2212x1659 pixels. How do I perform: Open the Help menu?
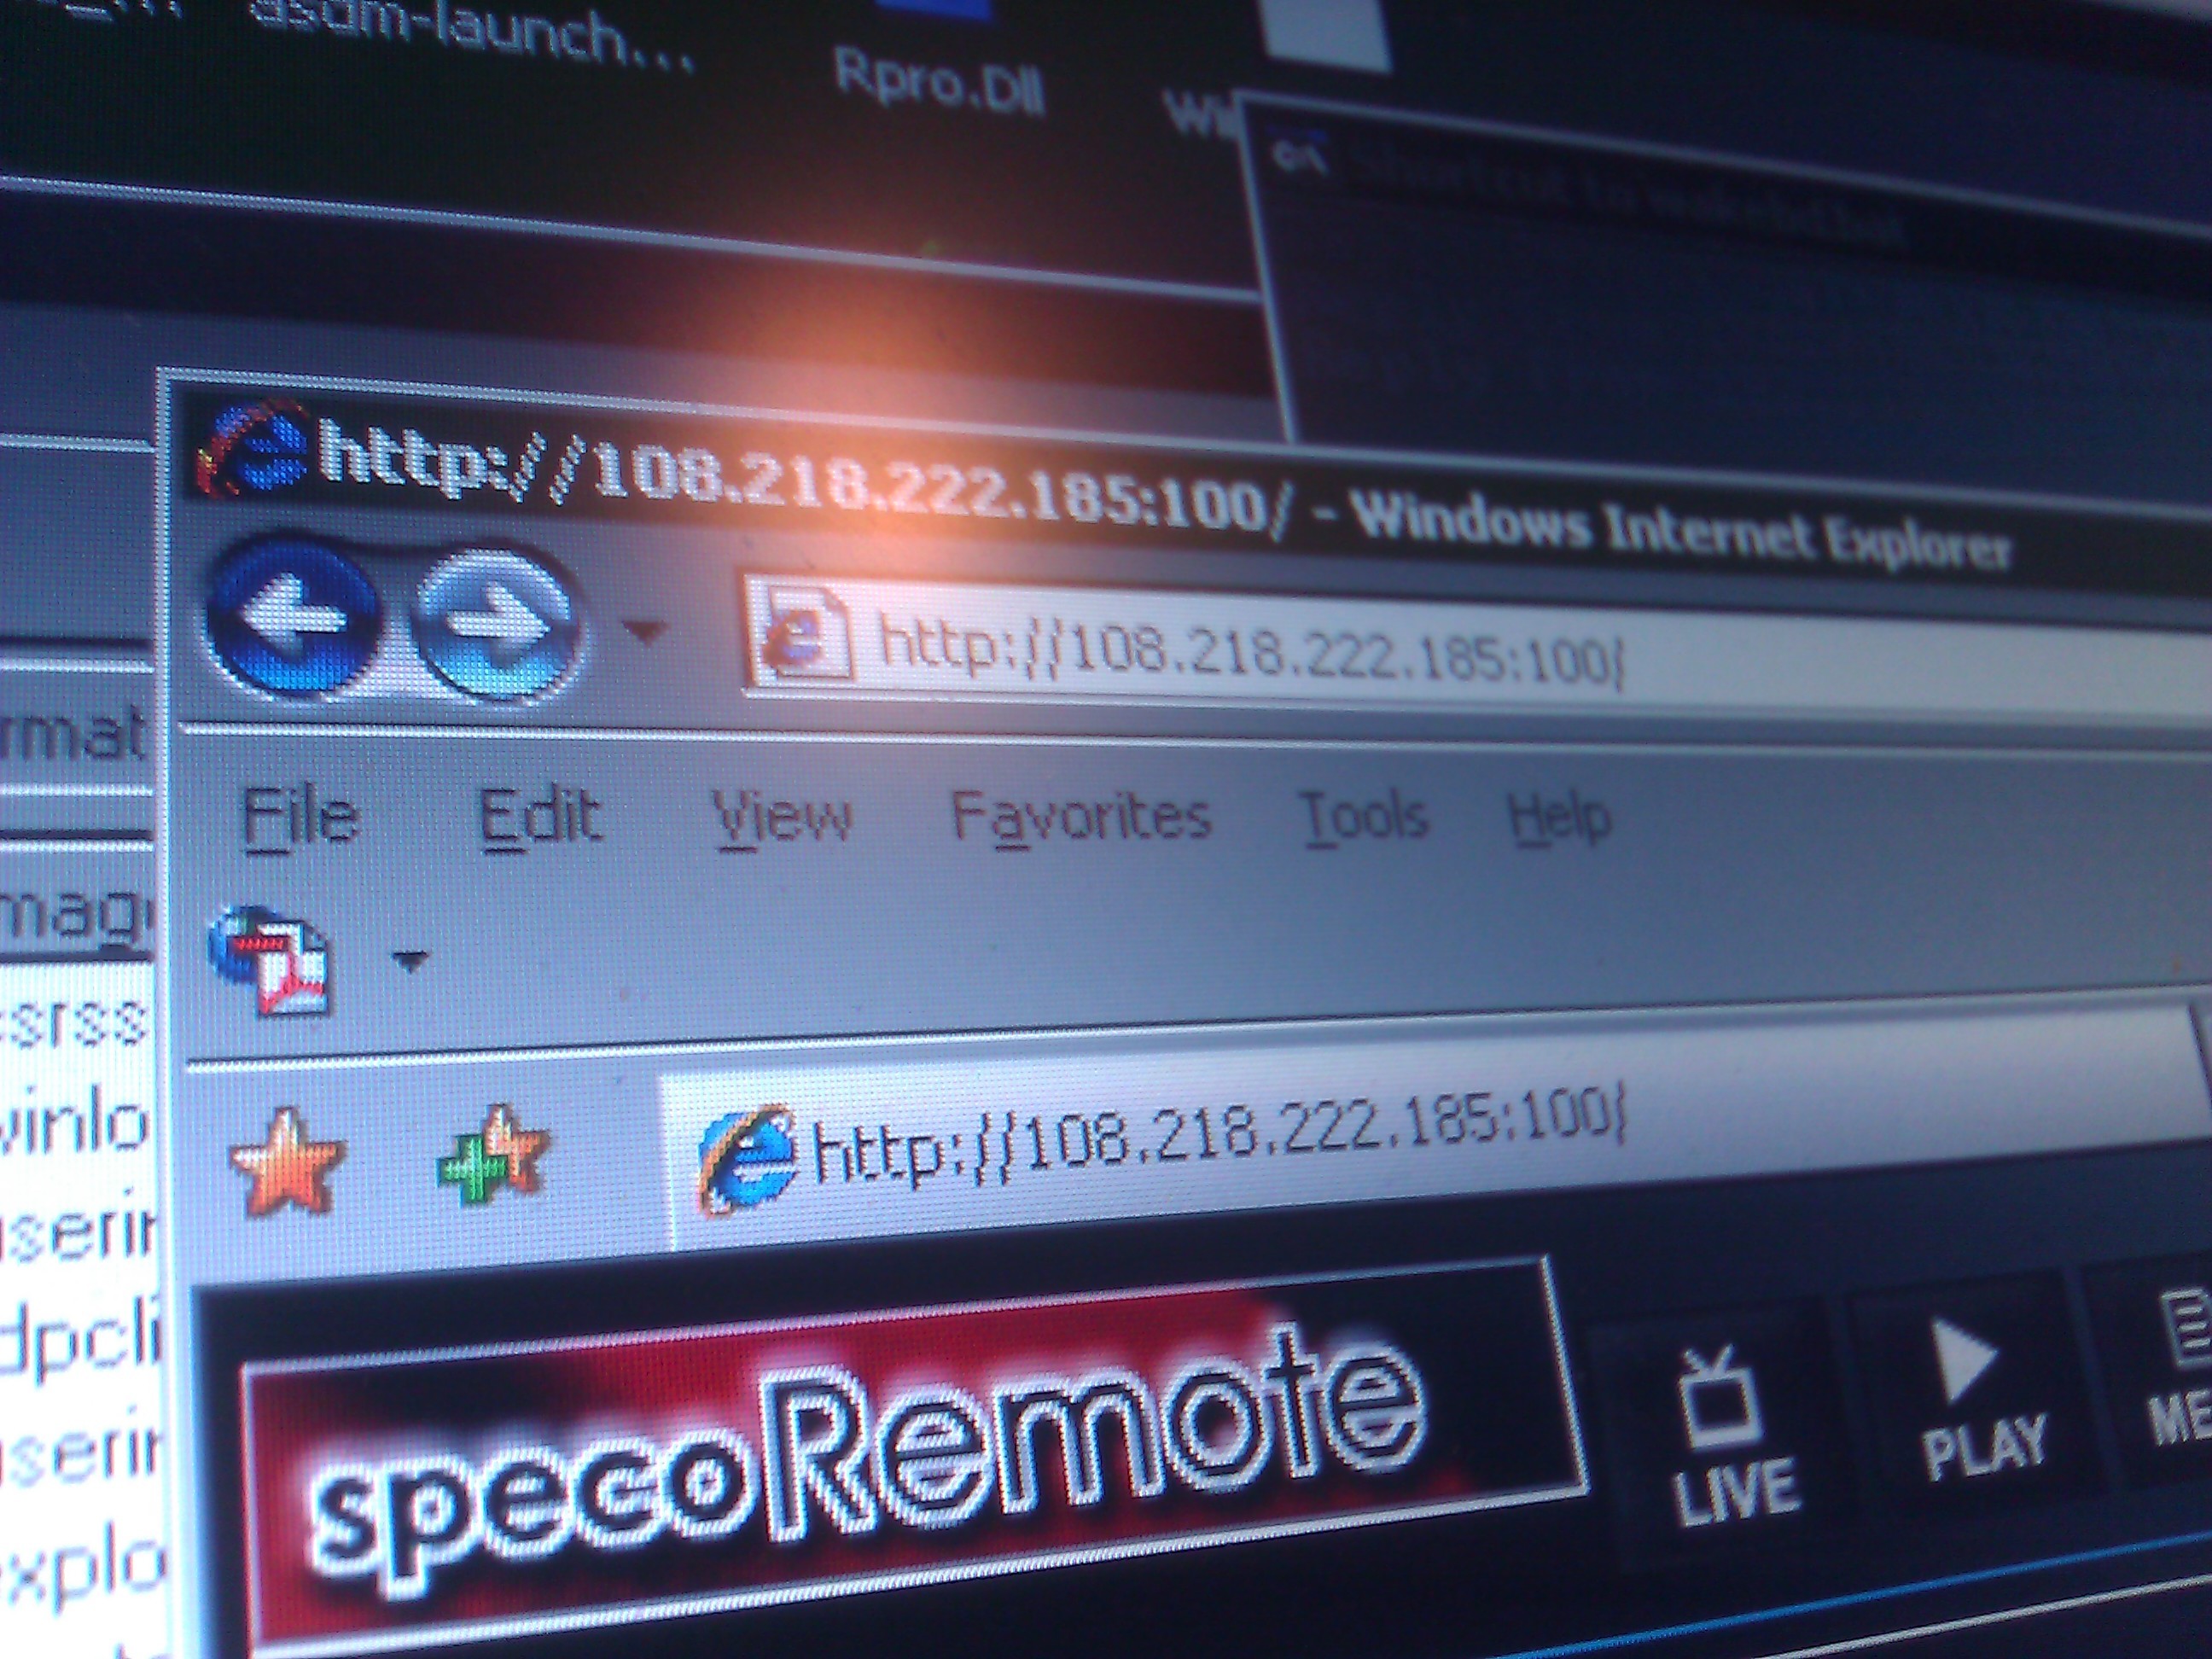[1558, 817]
